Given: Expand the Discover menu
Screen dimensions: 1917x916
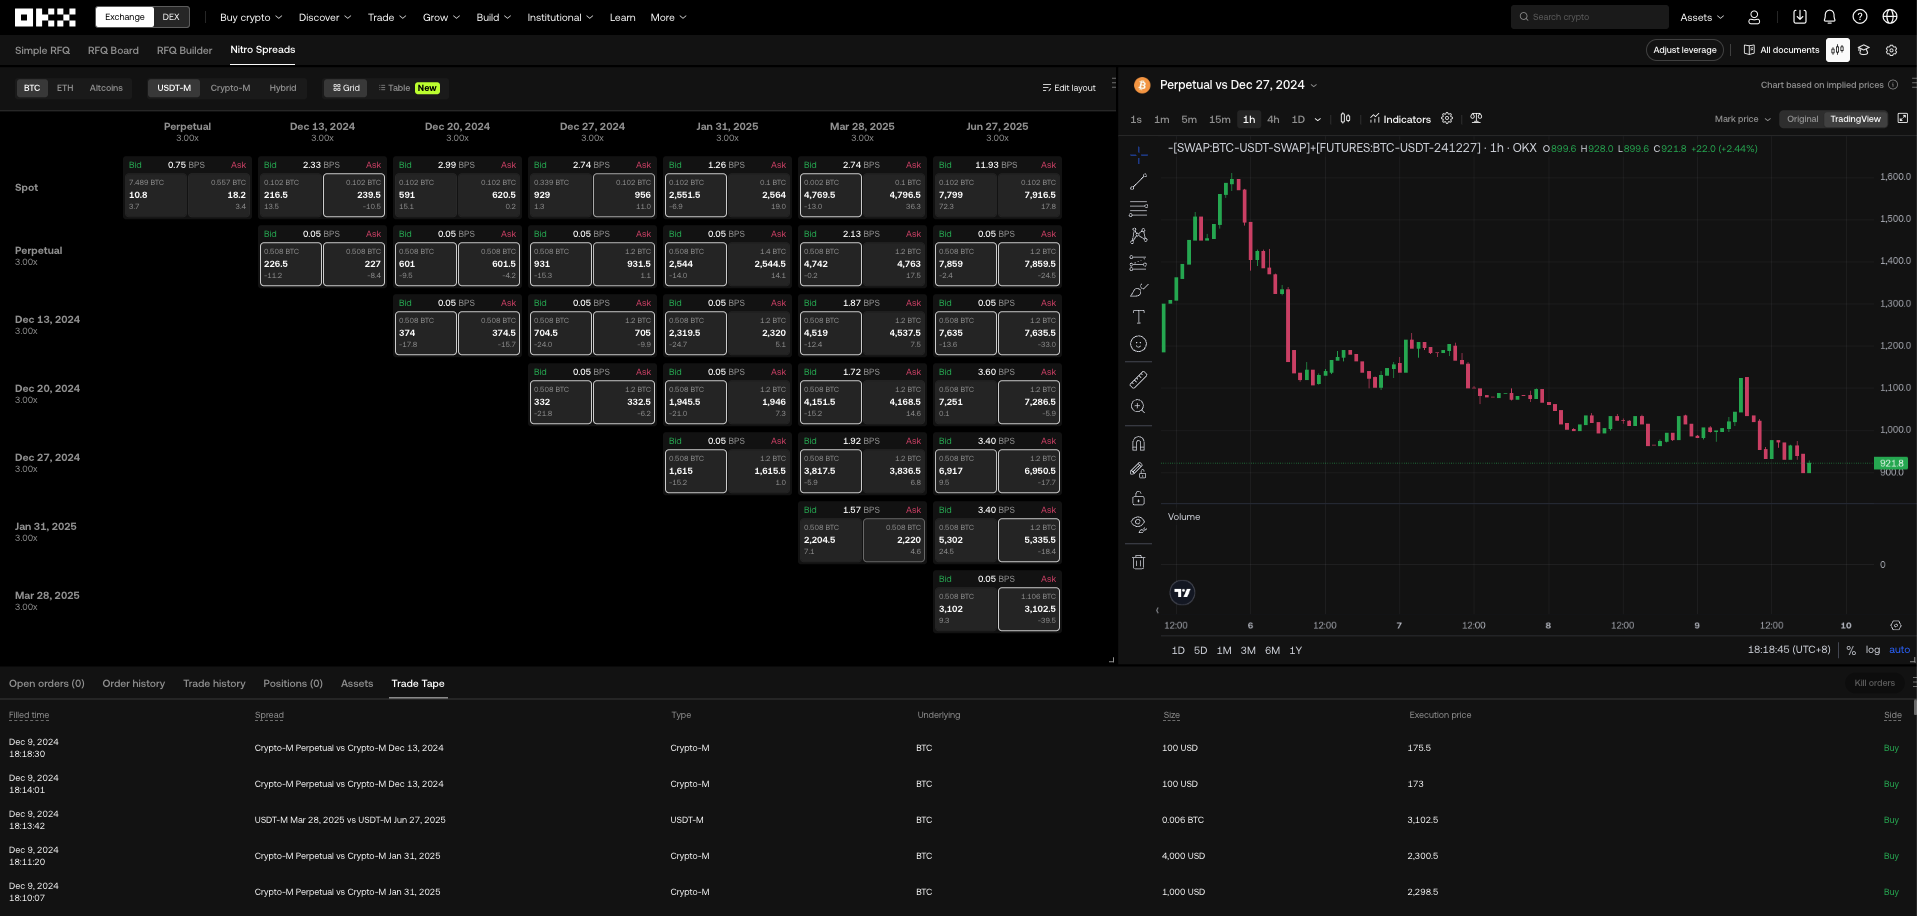Looking at the screenshot, I should pyautogui.click(x=325, y=17).
